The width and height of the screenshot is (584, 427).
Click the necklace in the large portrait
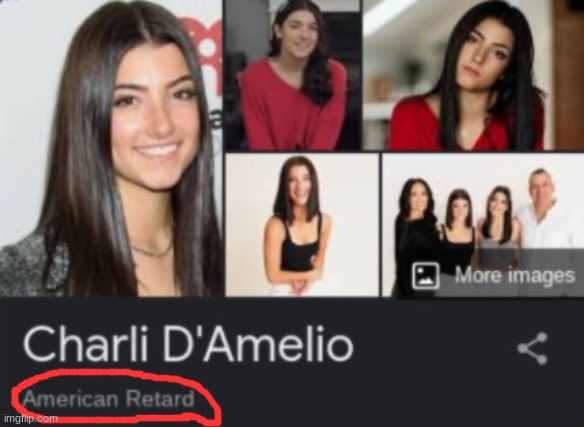tap(153, 250)
